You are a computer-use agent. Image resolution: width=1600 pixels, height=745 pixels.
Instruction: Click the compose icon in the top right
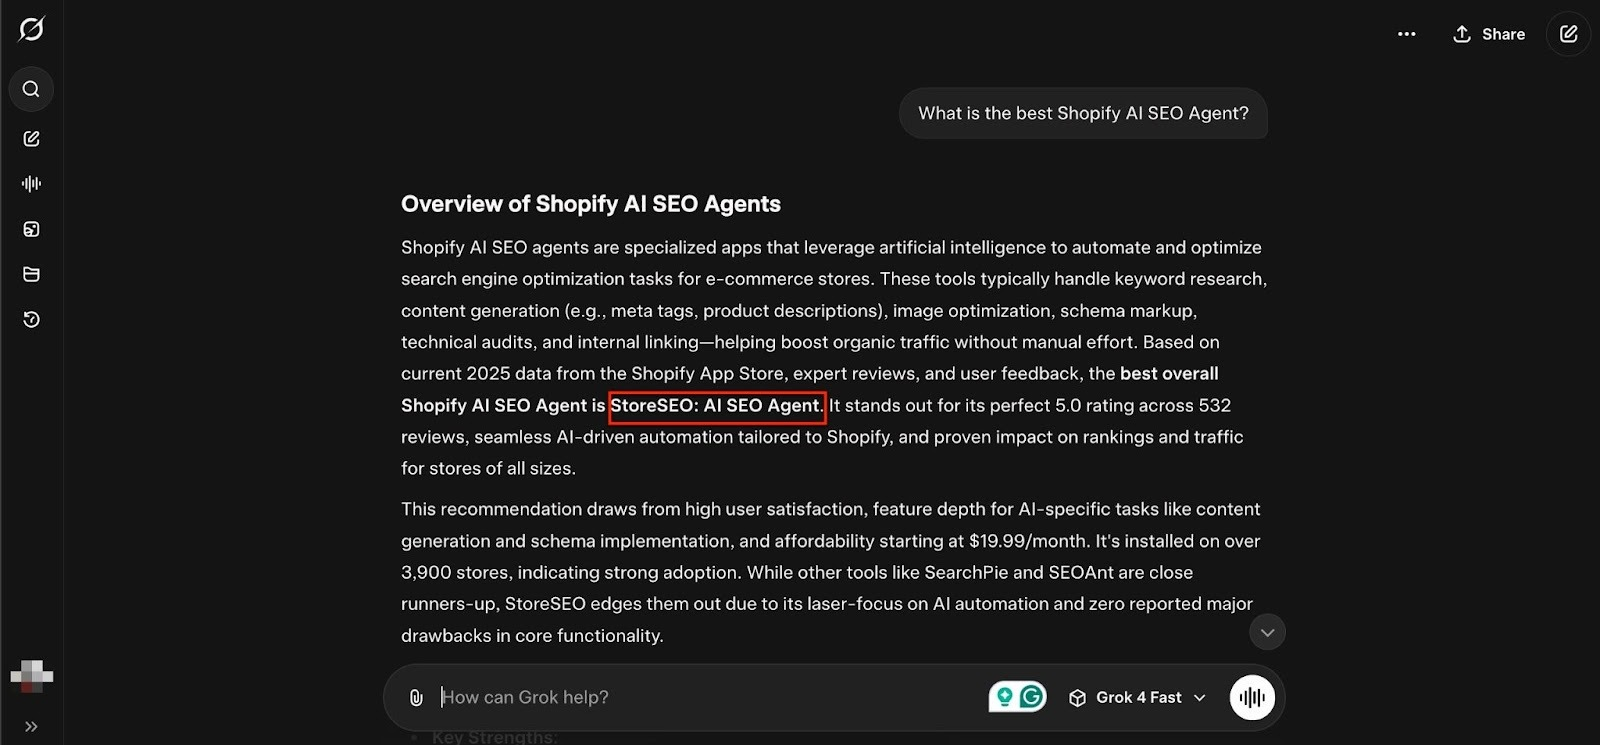[x=1567, y=33]
